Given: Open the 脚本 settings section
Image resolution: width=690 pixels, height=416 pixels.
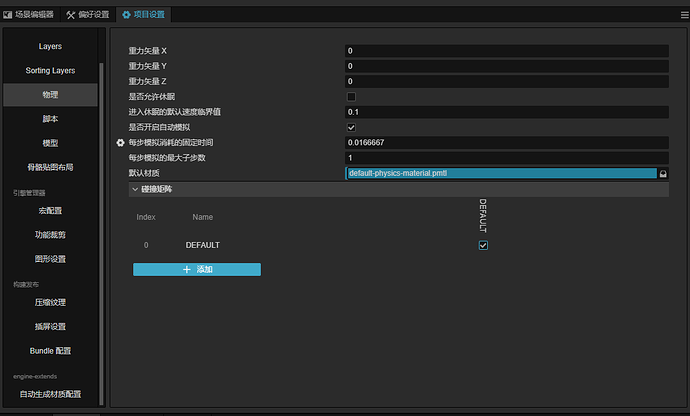Looking at the screenshot, I should [x=50, y=119].
